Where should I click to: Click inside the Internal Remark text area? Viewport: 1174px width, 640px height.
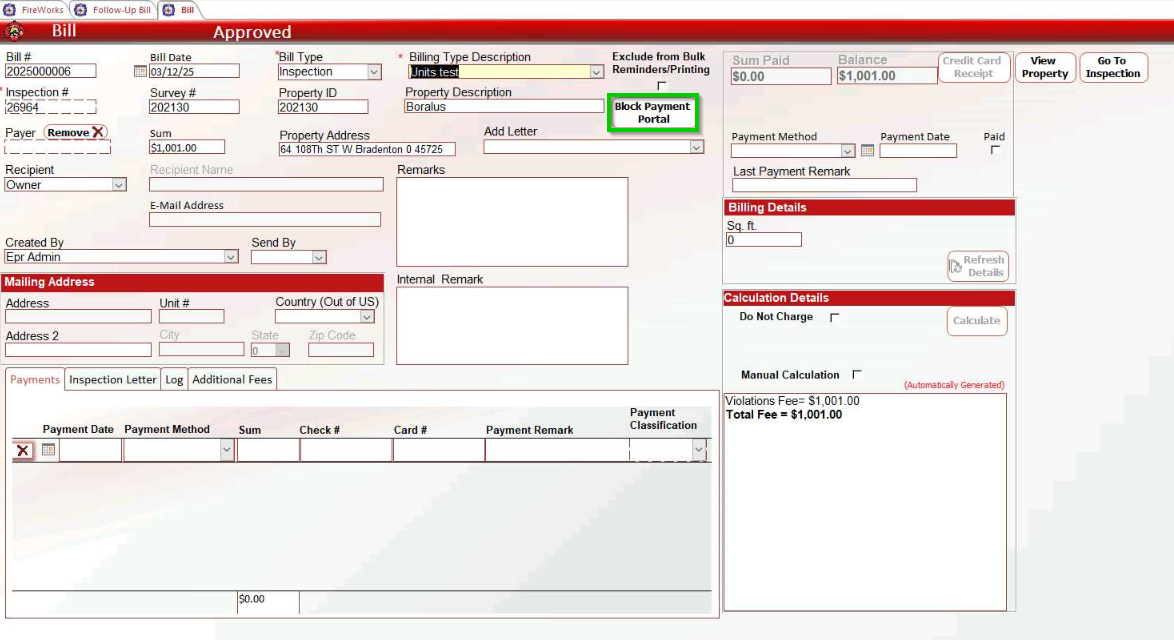click(x=513, y=325)
